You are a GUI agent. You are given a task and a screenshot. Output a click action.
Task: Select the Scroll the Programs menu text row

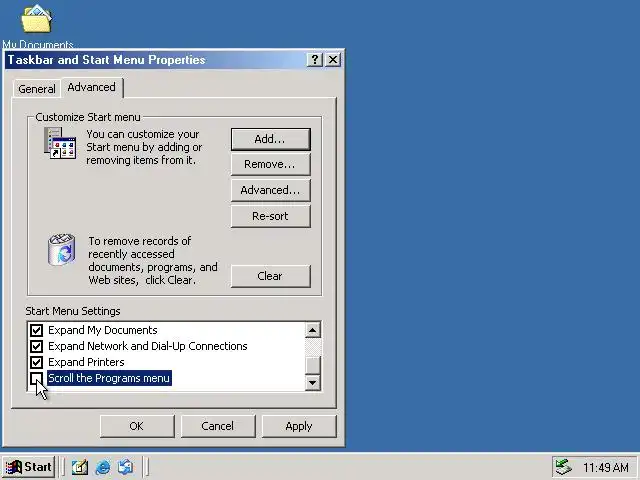(x=109, y=378)
